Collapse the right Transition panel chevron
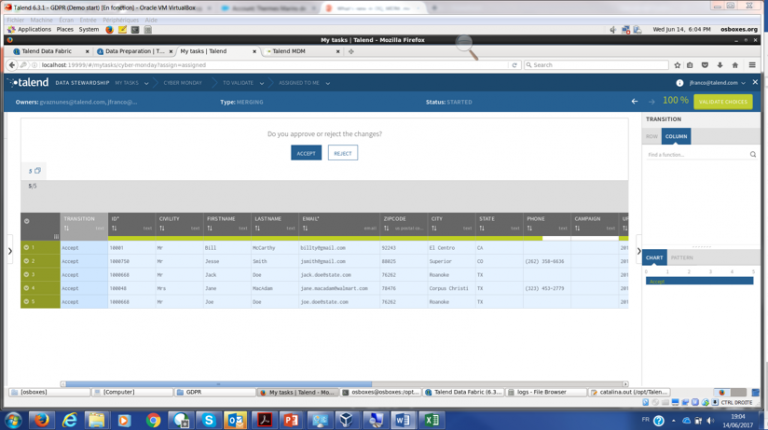This screenshot has width=768, height=430. (639, 251)
